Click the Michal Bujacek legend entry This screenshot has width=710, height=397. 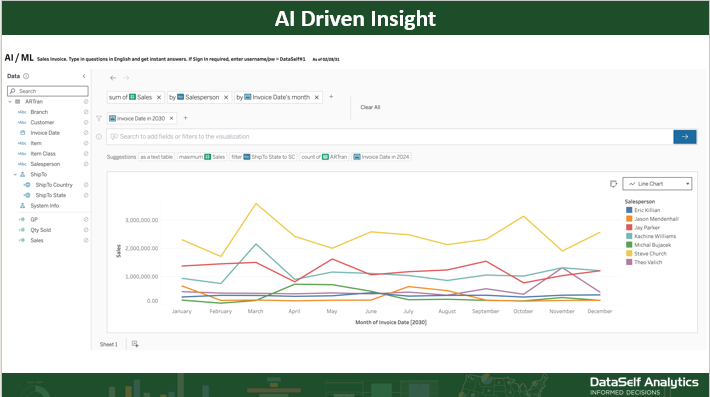[x=648, y=245]
